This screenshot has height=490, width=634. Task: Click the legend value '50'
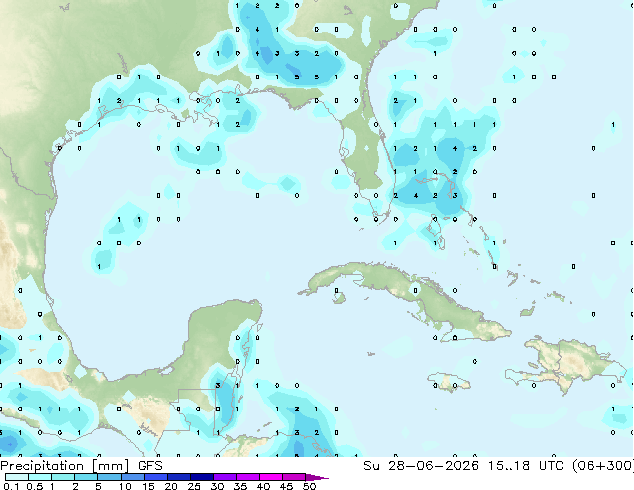click(x=309, y=486)
